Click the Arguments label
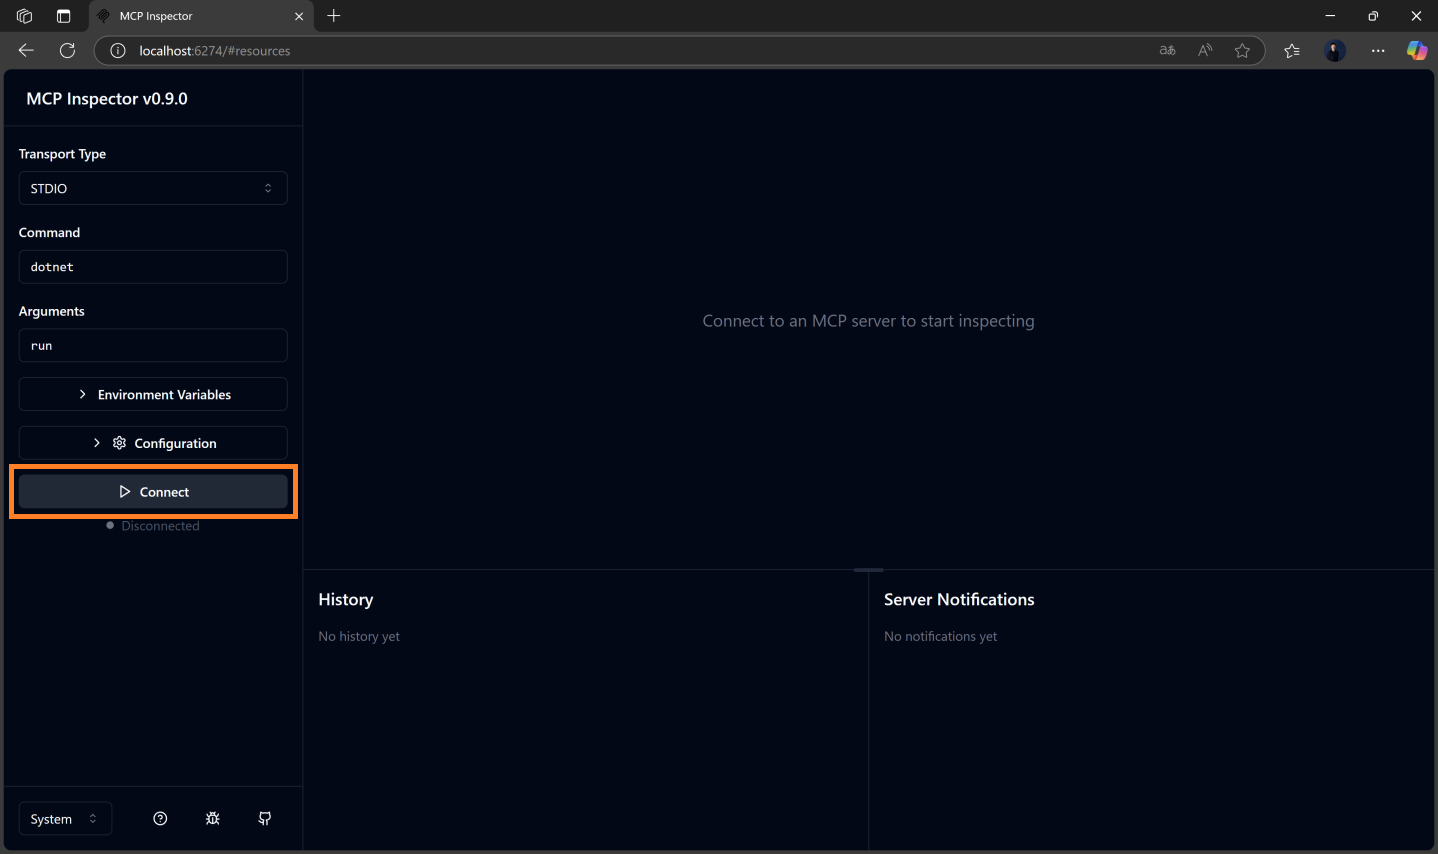Image resolution: width=1438 pixels, height=854 pixels. click(52, 312)
